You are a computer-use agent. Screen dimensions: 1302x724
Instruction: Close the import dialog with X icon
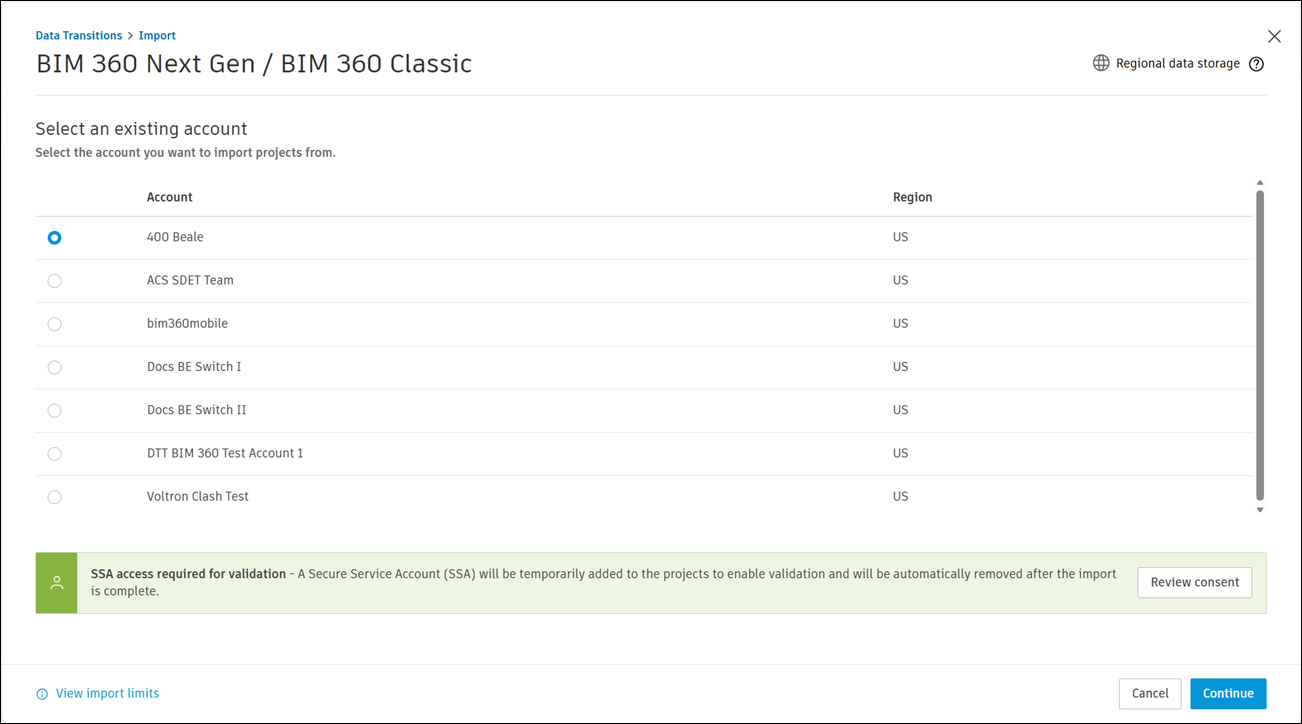coord(1274,36)
